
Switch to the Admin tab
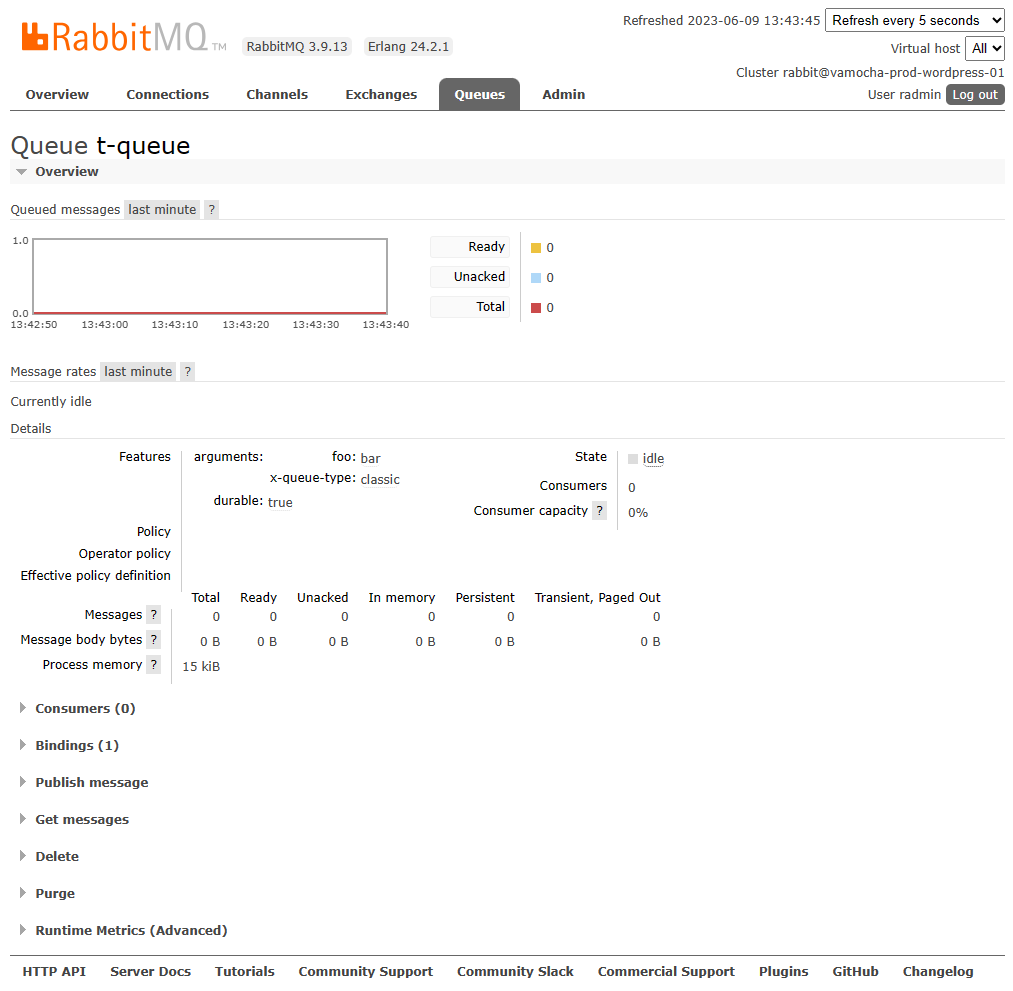tap(563, 94)
